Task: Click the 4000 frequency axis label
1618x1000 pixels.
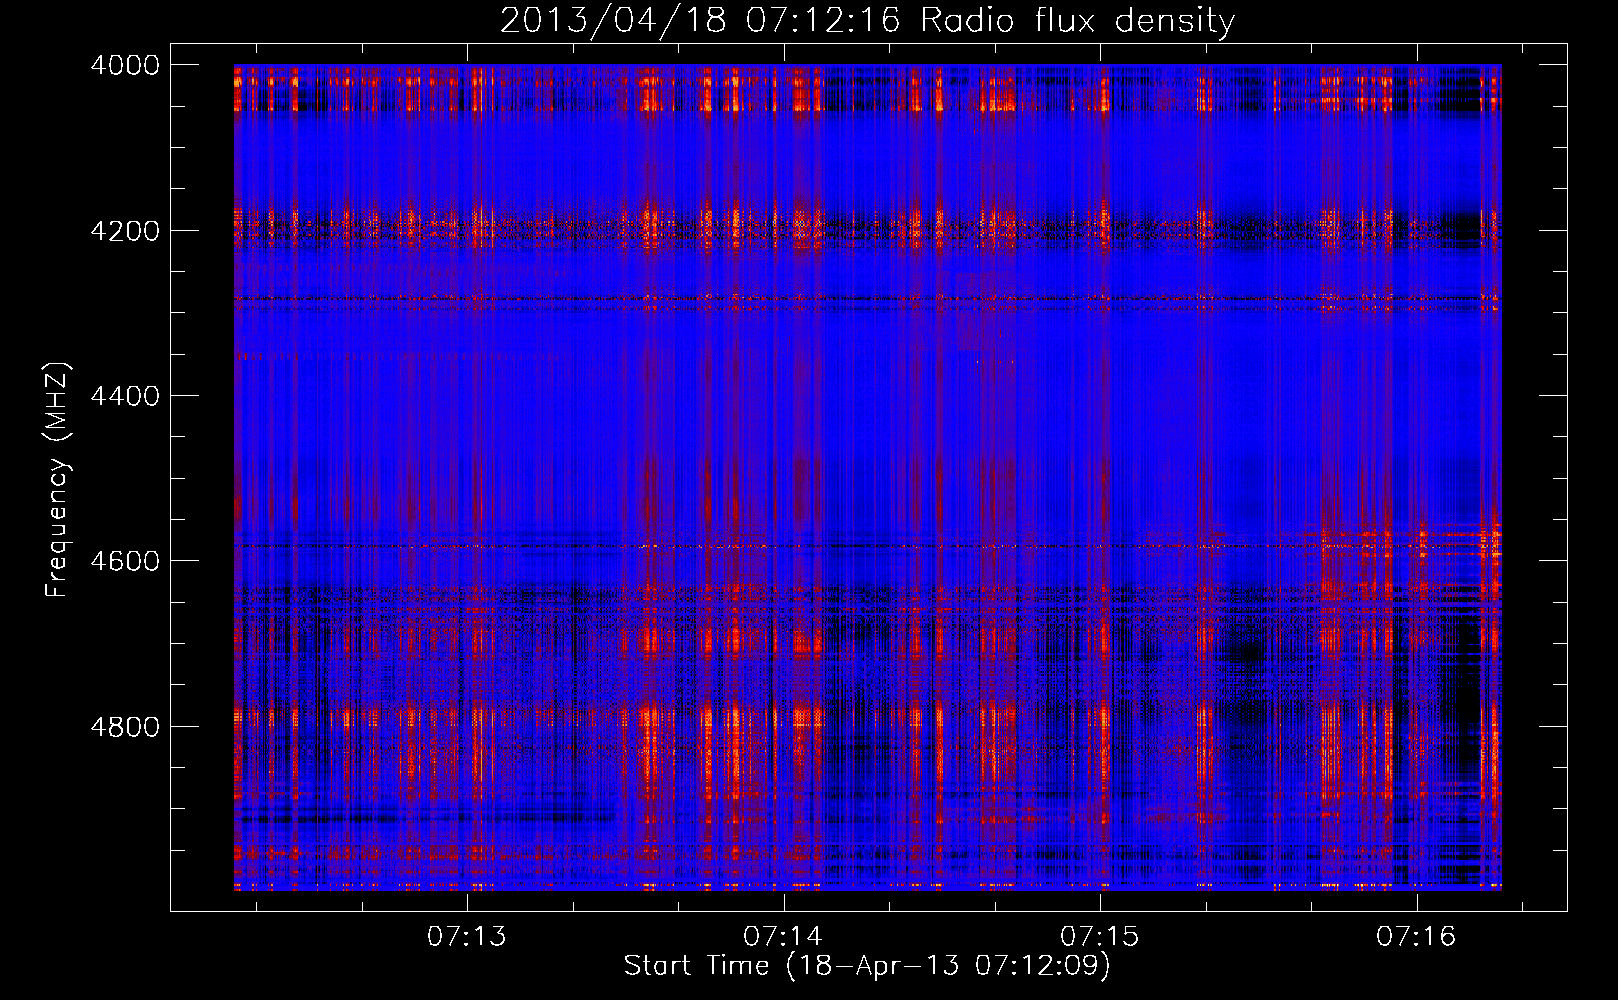Action: (x=125, y=65)
